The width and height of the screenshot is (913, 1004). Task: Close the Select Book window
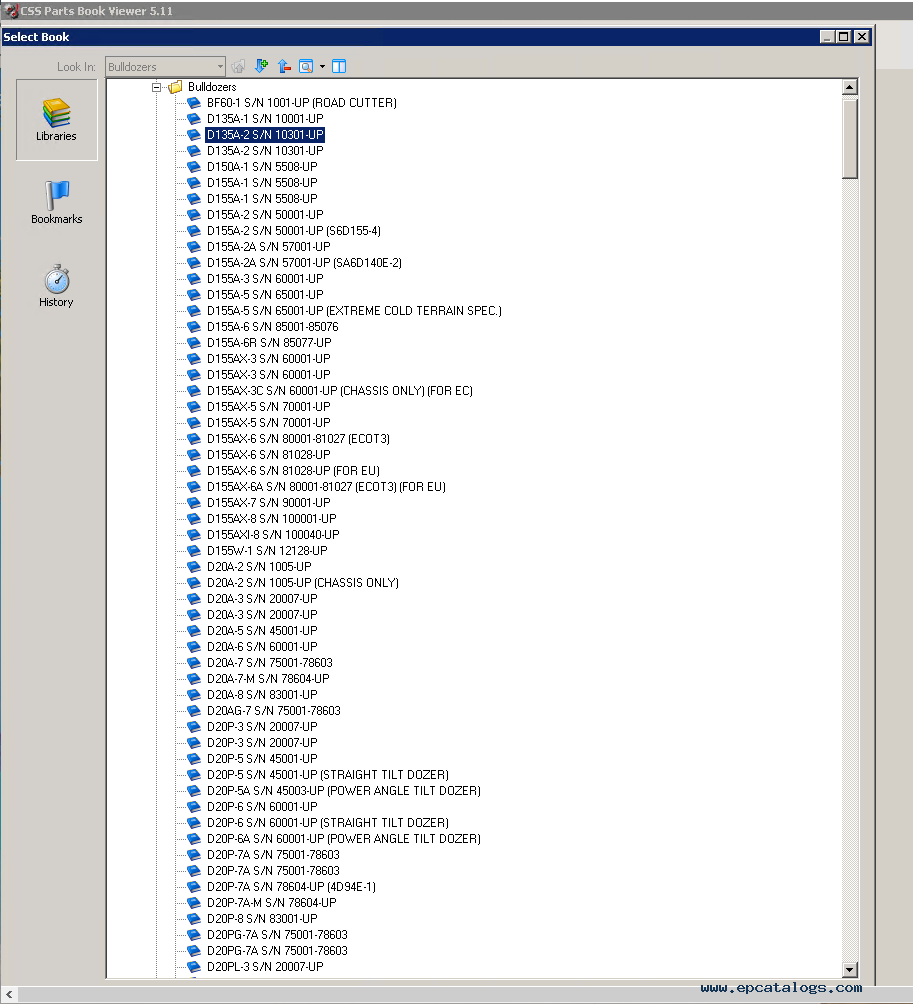coord(862,36)
